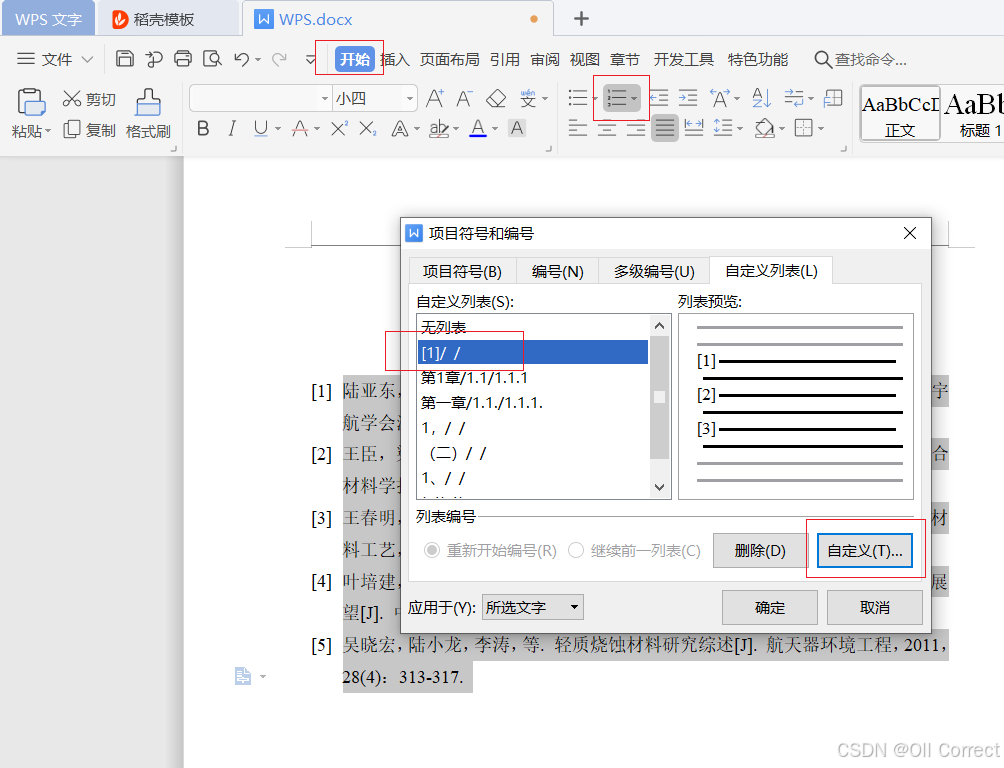Open the borders dropdown arrow
Viewport: 1004px width, 768px height.
(x=820, y=129)
